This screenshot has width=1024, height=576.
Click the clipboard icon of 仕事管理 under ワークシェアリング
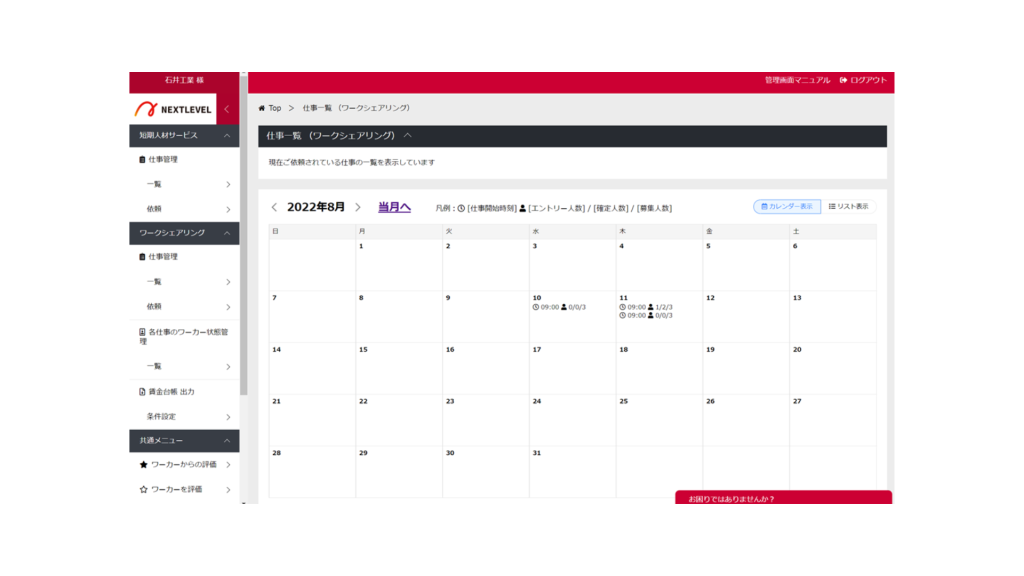coord(142,257)
